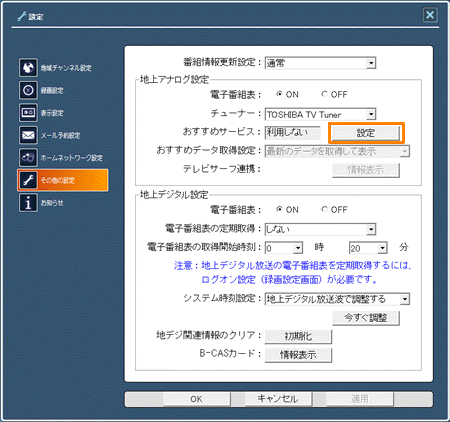Screen dimensions: 450x422
Task: Click the 地域チャンネル設定 globe icon
Action: point(28,68)
